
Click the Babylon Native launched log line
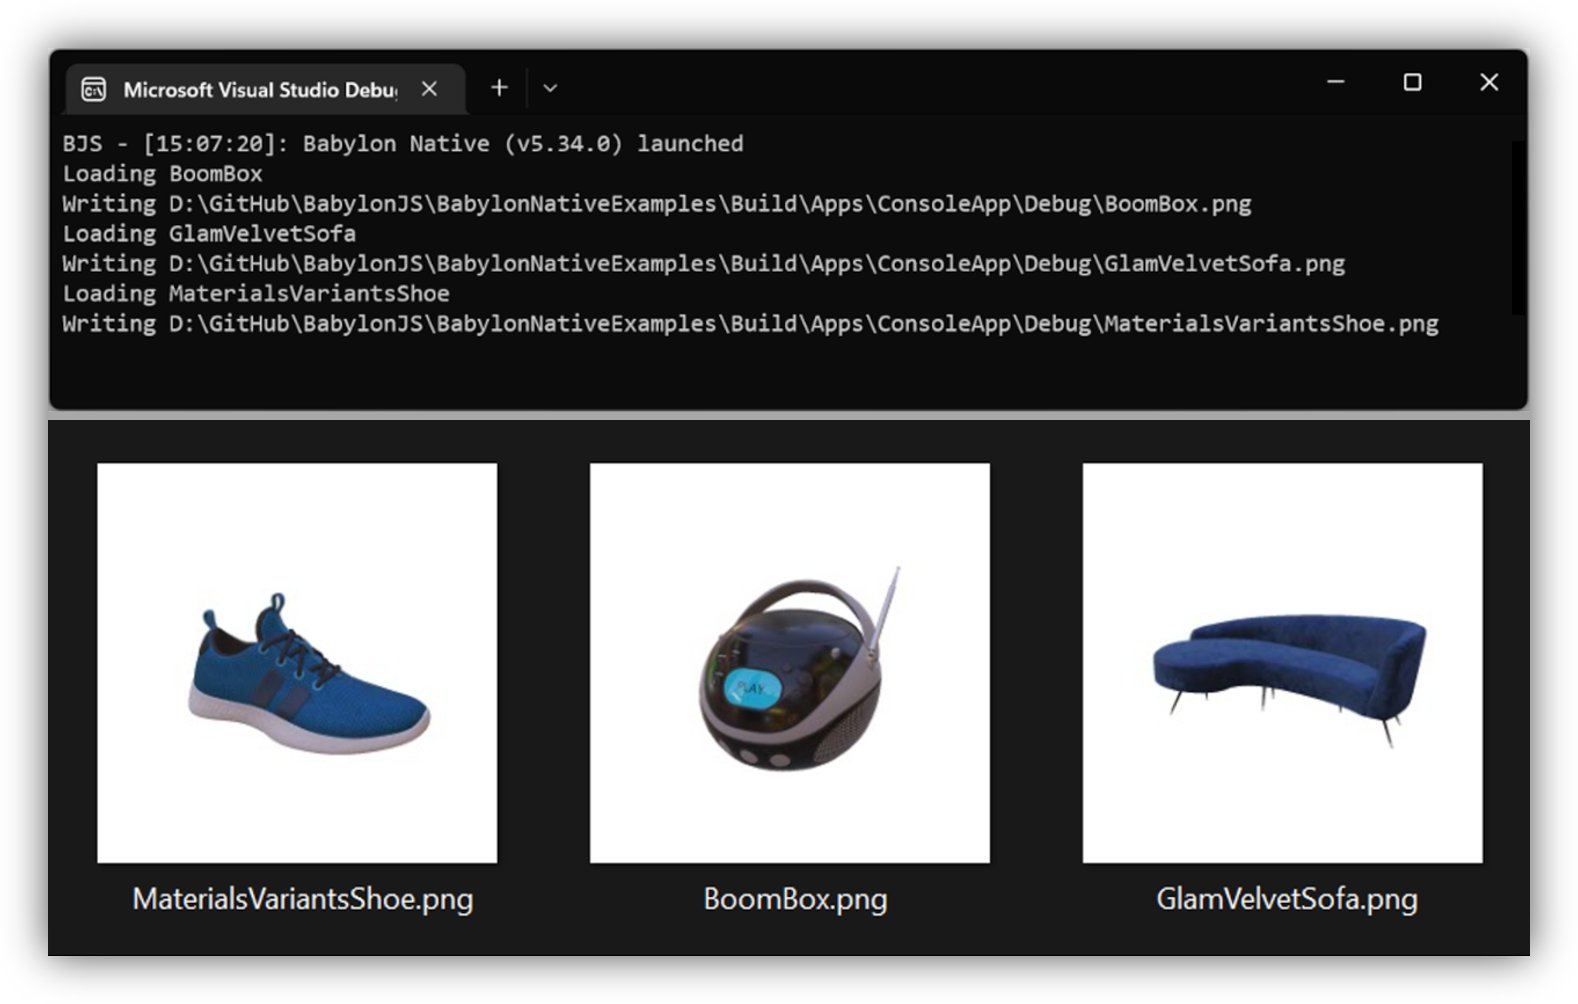point(403,144)
